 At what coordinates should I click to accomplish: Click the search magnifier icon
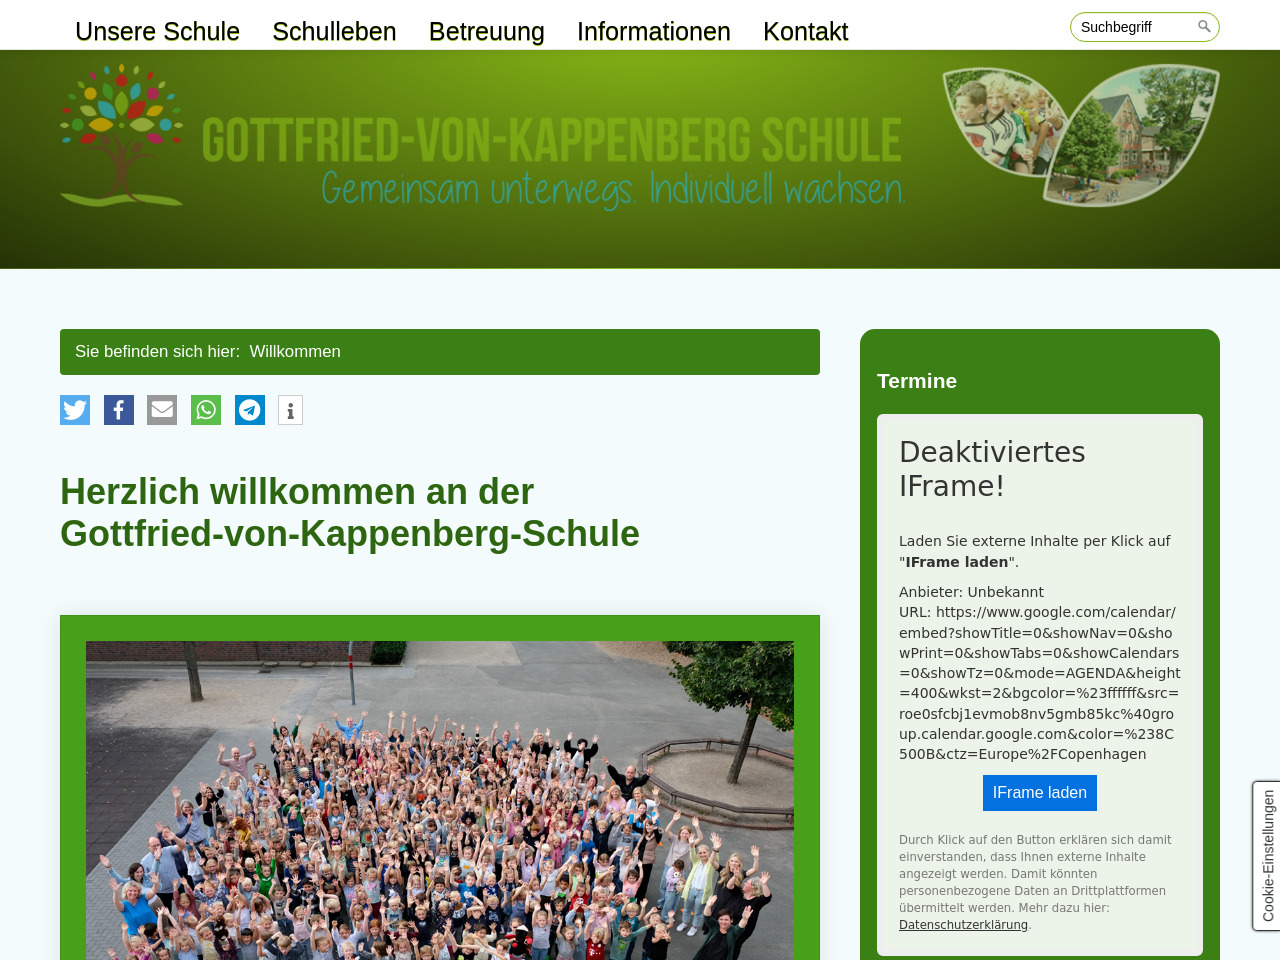click(1204, 27)
